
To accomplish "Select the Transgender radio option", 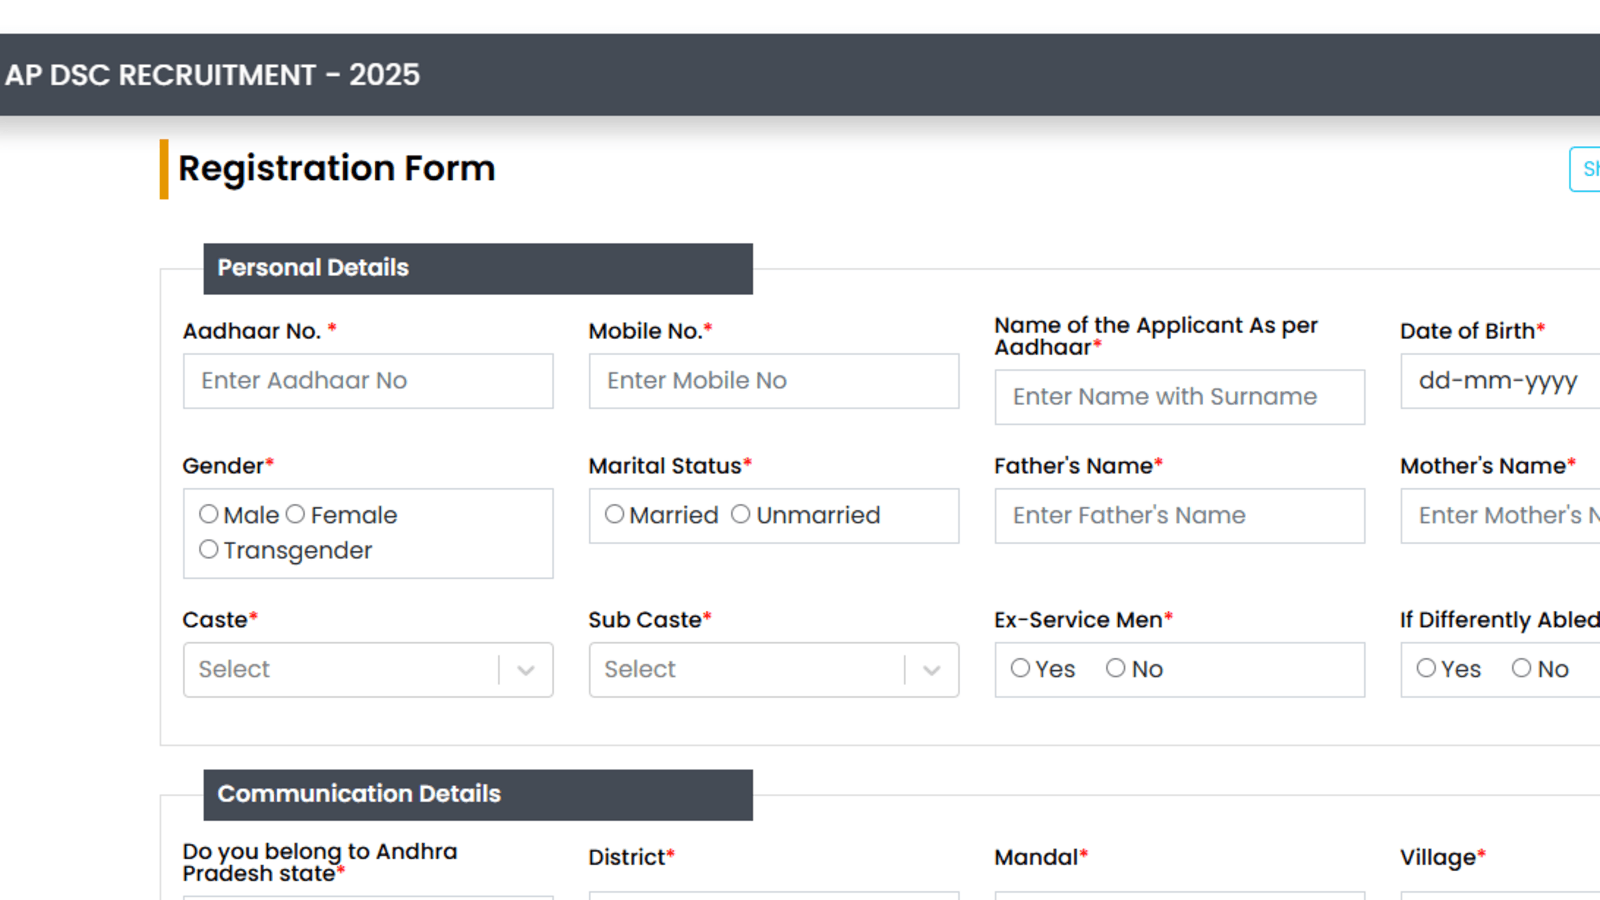I will point(208,549).
